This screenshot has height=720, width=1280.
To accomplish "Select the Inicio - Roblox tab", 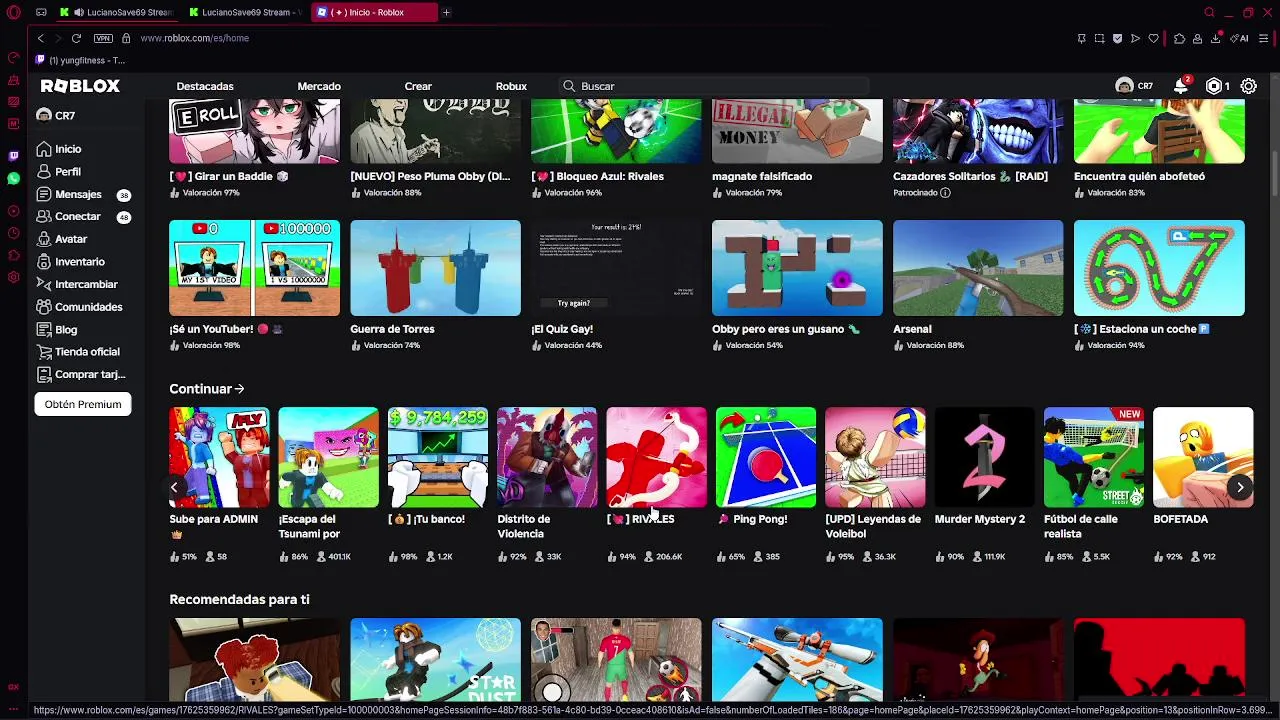I will 374,12.
